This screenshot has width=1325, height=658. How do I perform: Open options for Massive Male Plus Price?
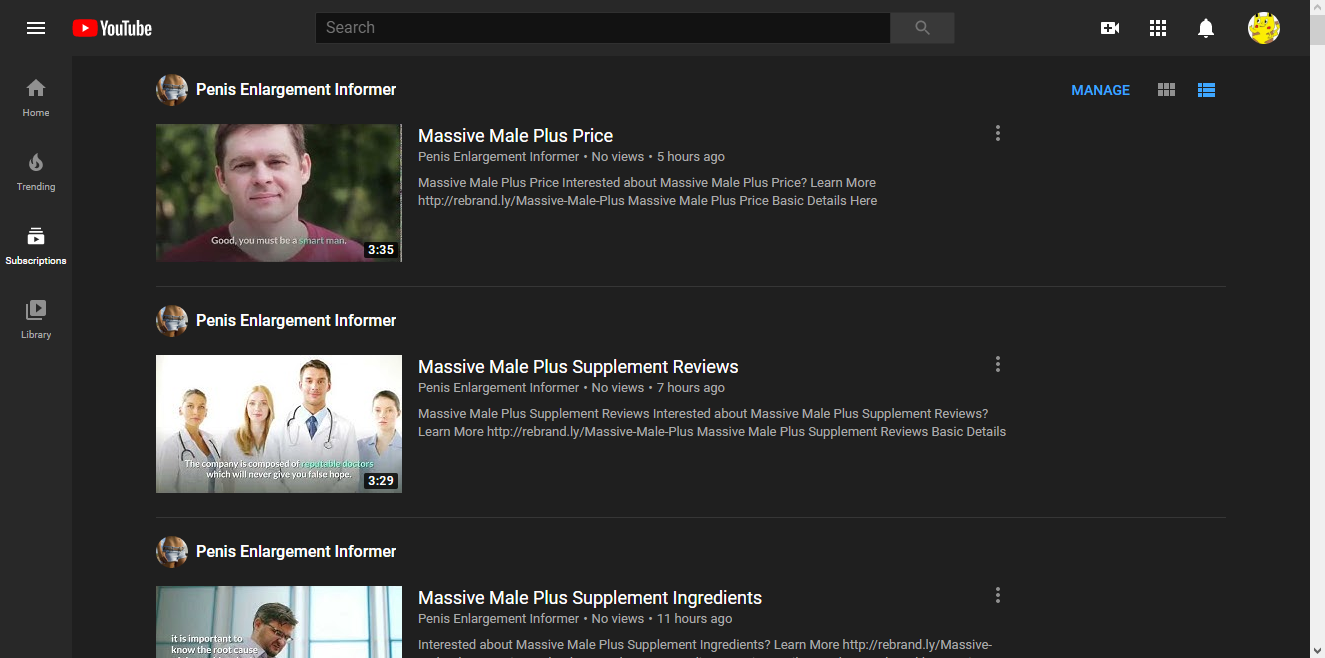coord(997,133)
